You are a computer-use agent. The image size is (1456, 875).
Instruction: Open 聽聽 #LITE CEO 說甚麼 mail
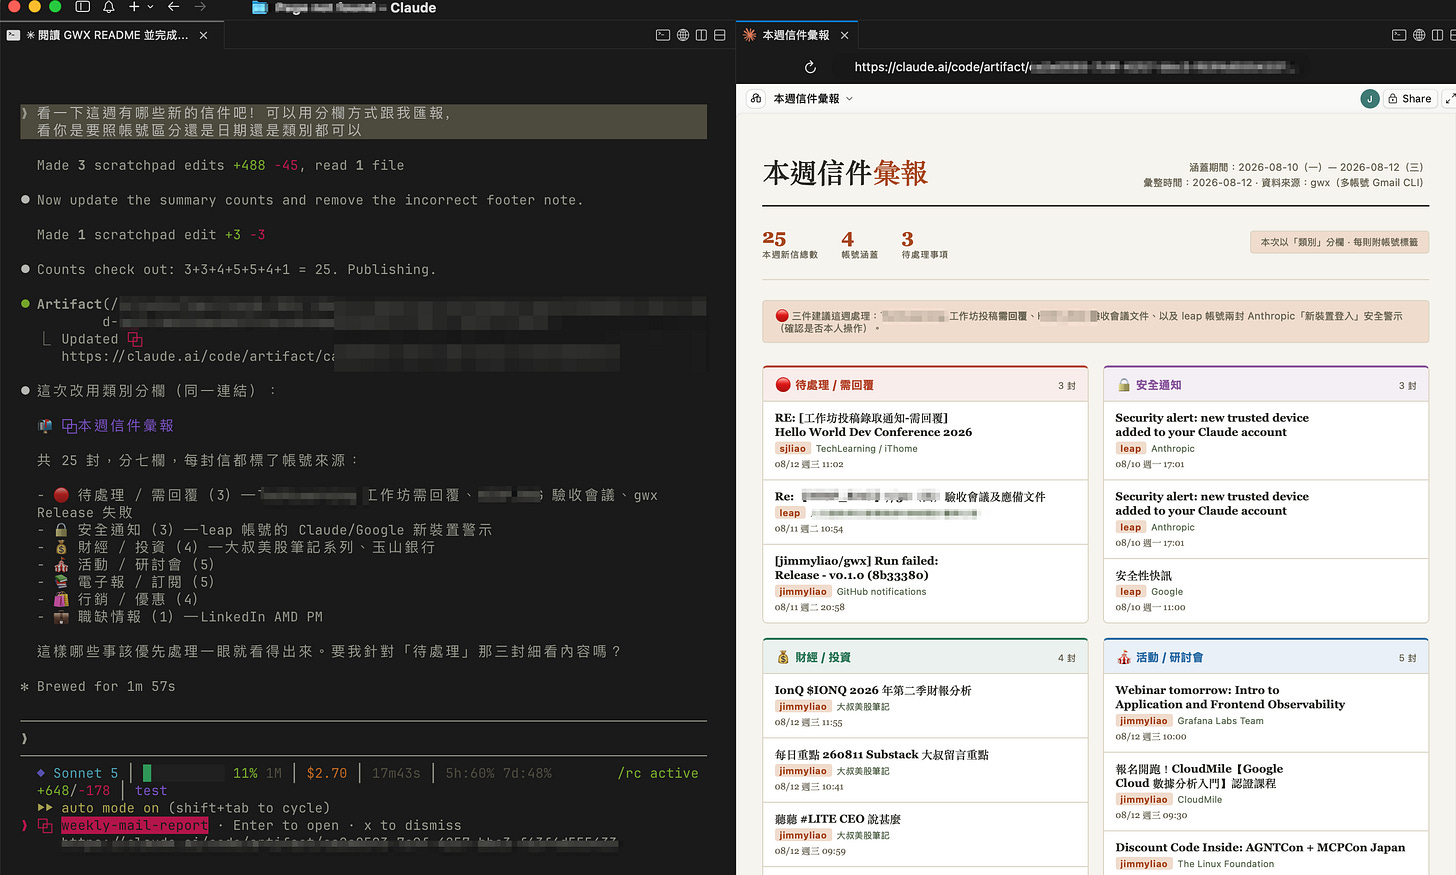(x=925, y=834)
